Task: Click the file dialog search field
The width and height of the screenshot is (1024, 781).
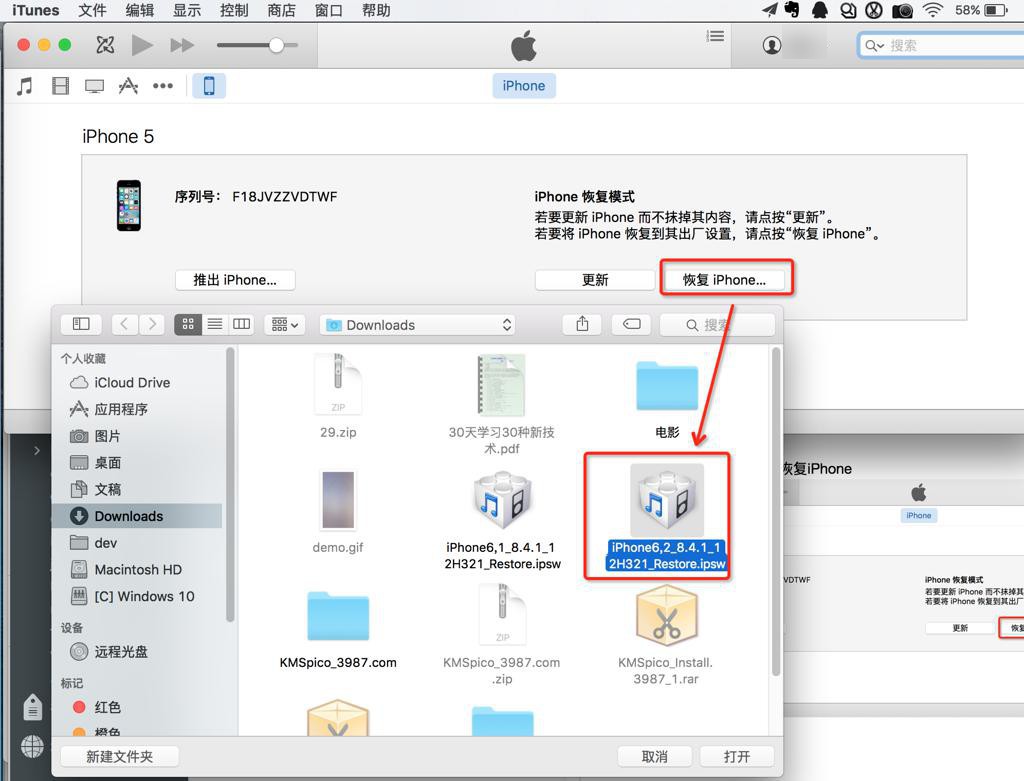Action: [717, 325]
